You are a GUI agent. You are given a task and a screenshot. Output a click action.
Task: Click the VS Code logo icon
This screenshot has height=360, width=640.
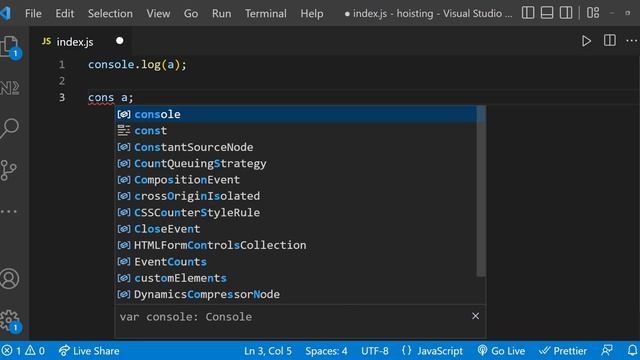(6, 13)
